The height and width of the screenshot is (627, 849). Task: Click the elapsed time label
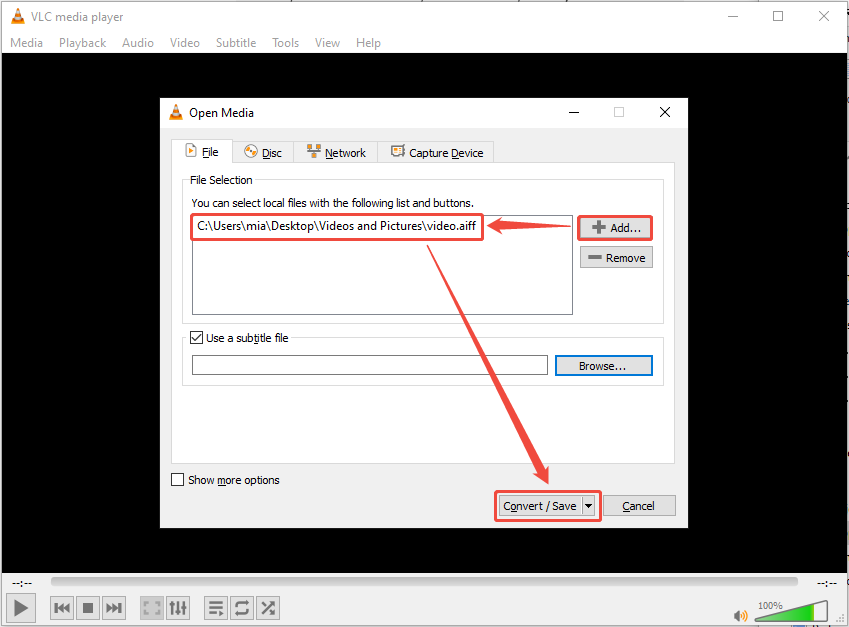pos(22,583)
